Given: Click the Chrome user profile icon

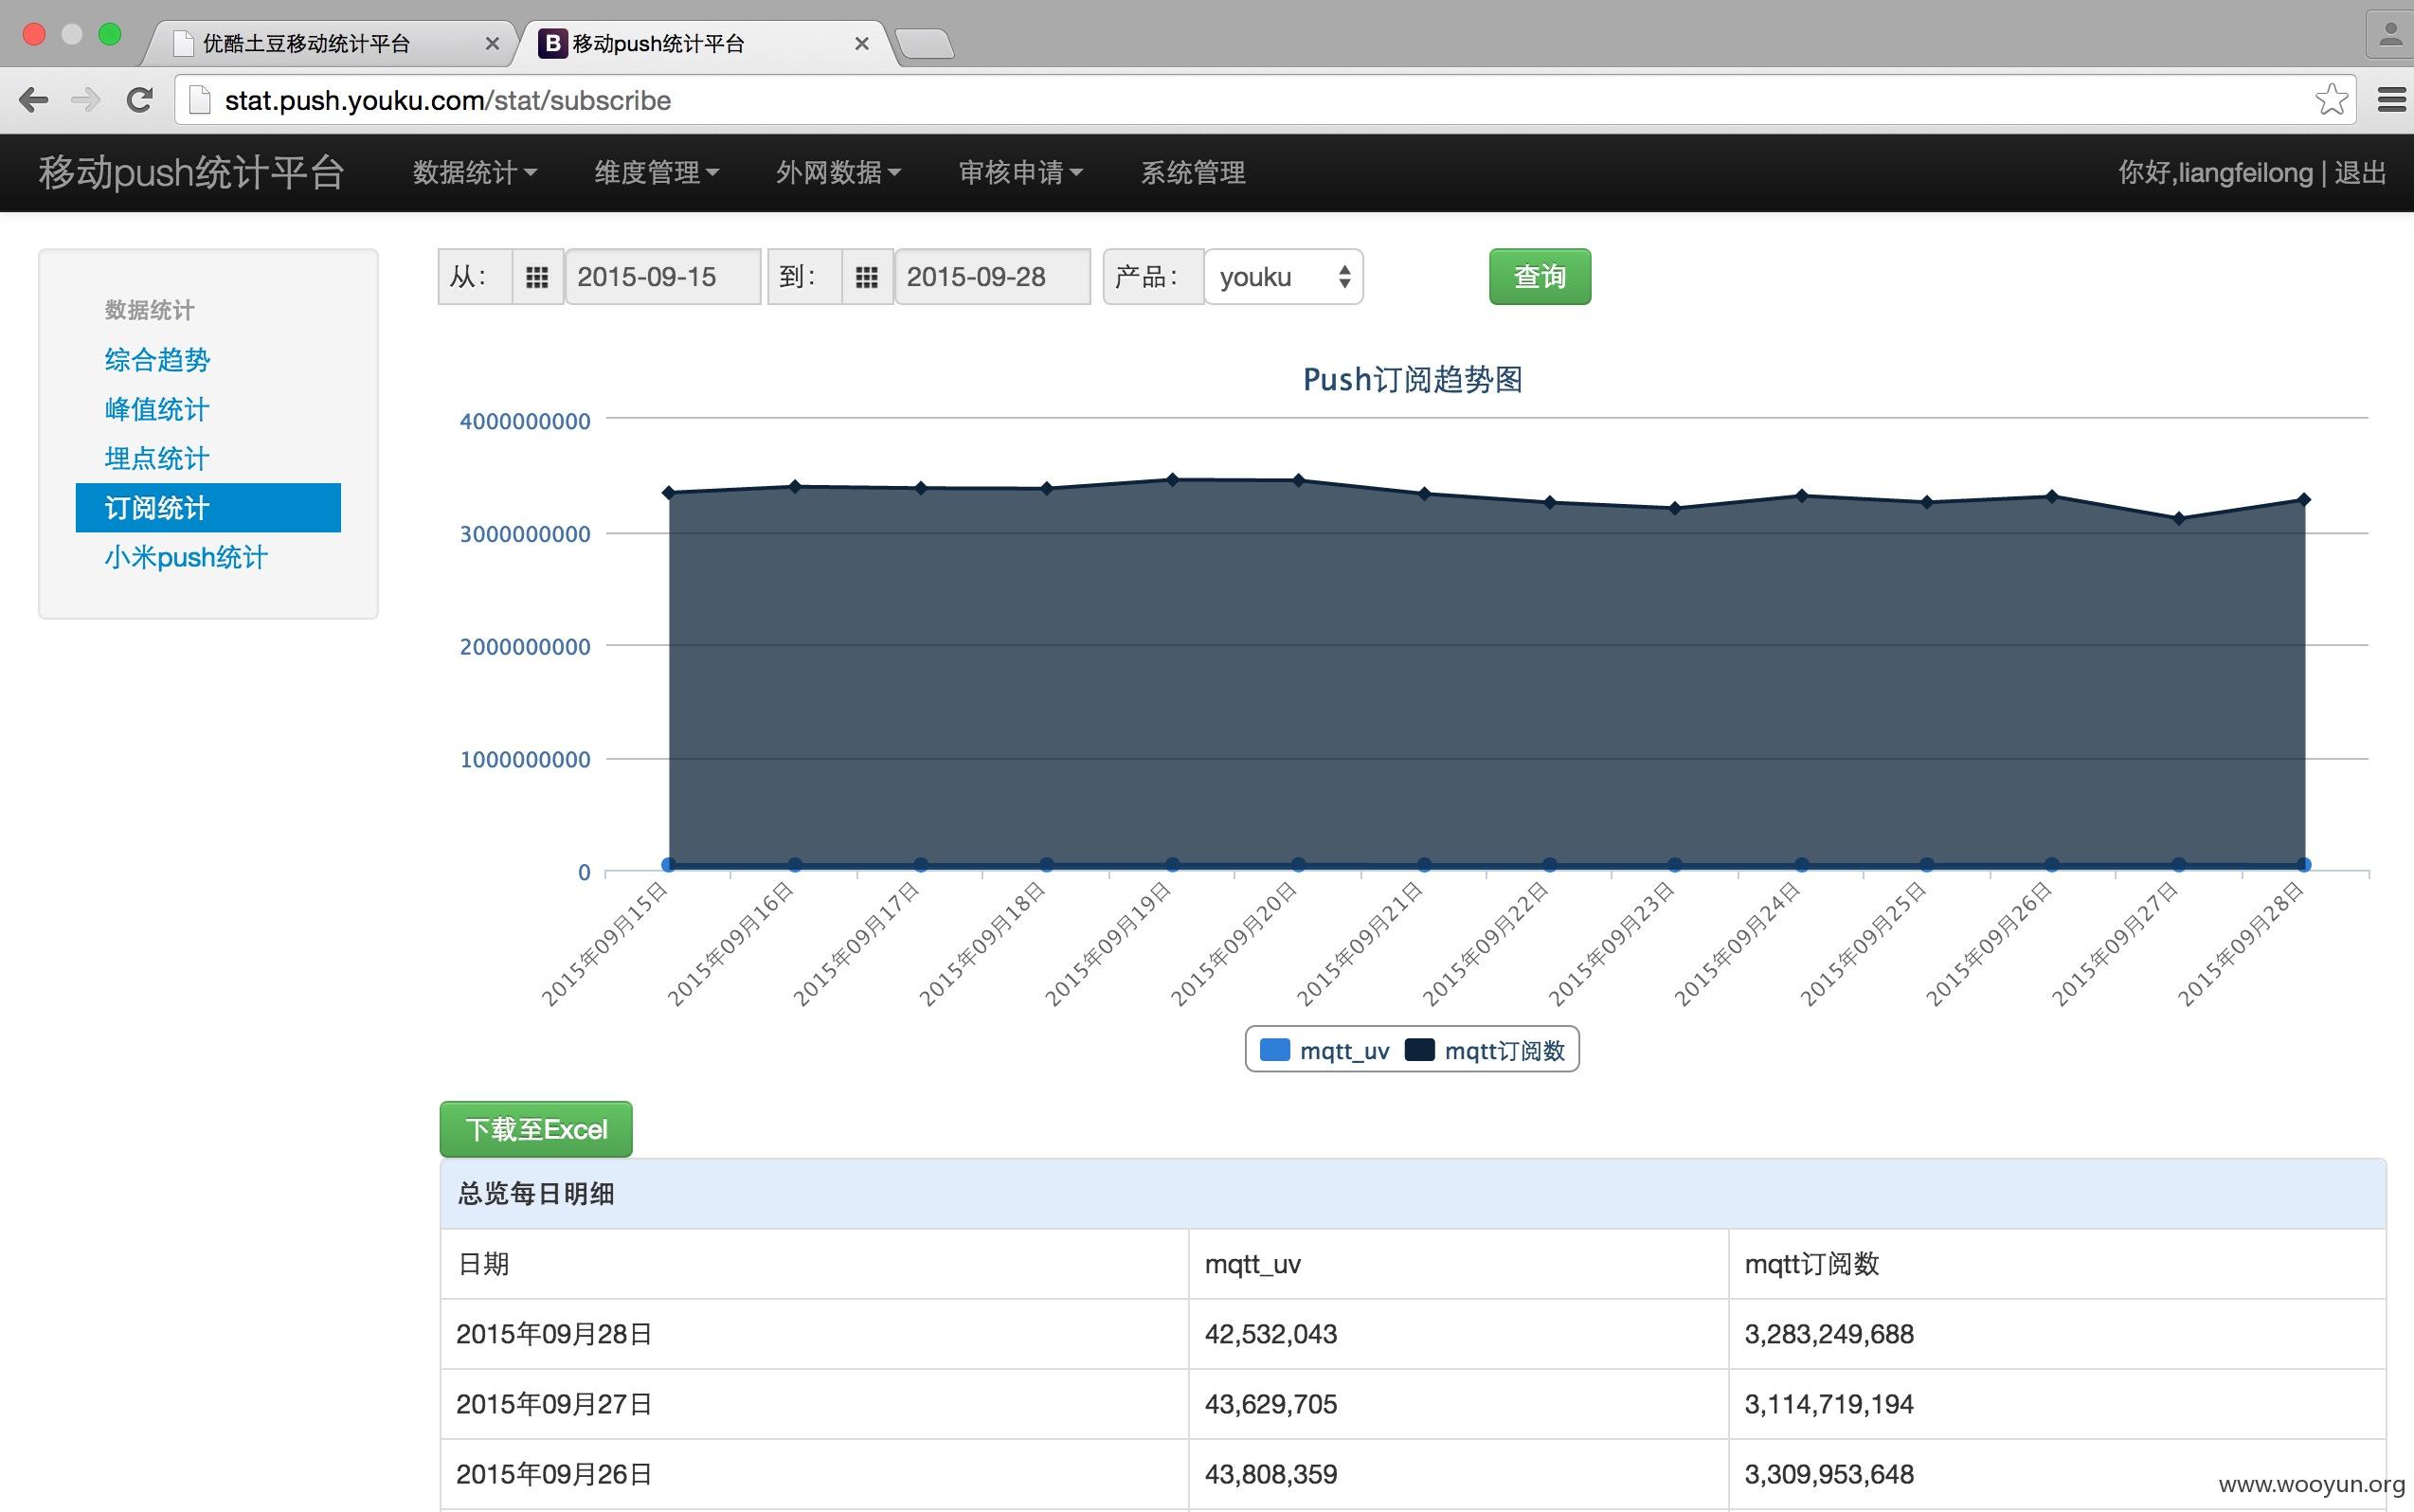Looking at the screenshot, I should pos(2390,36).
